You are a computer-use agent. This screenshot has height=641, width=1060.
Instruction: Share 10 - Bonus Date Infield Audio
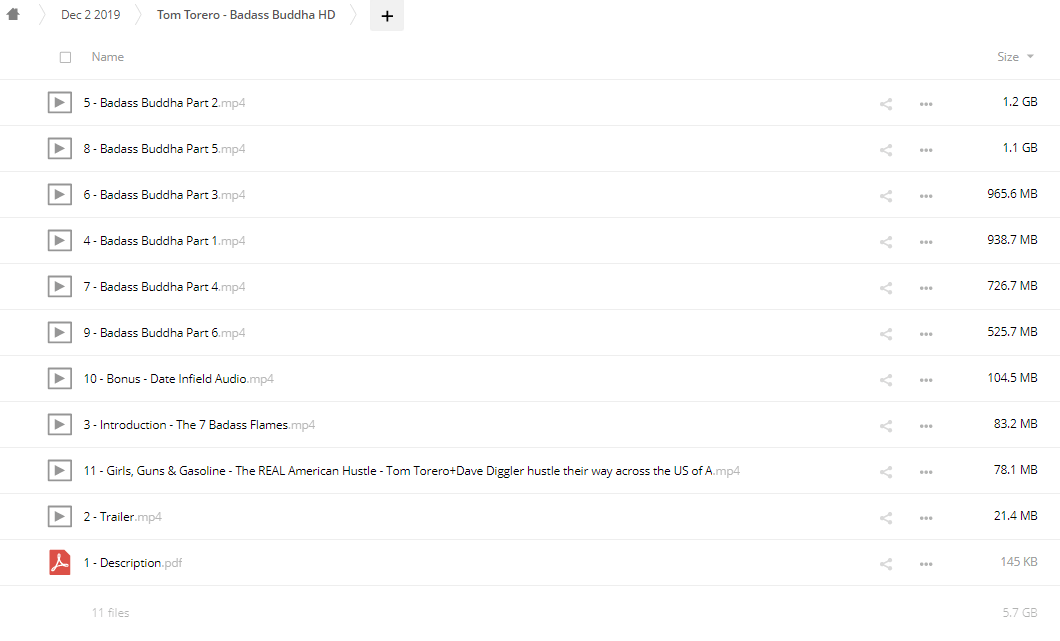click(886, 380)
